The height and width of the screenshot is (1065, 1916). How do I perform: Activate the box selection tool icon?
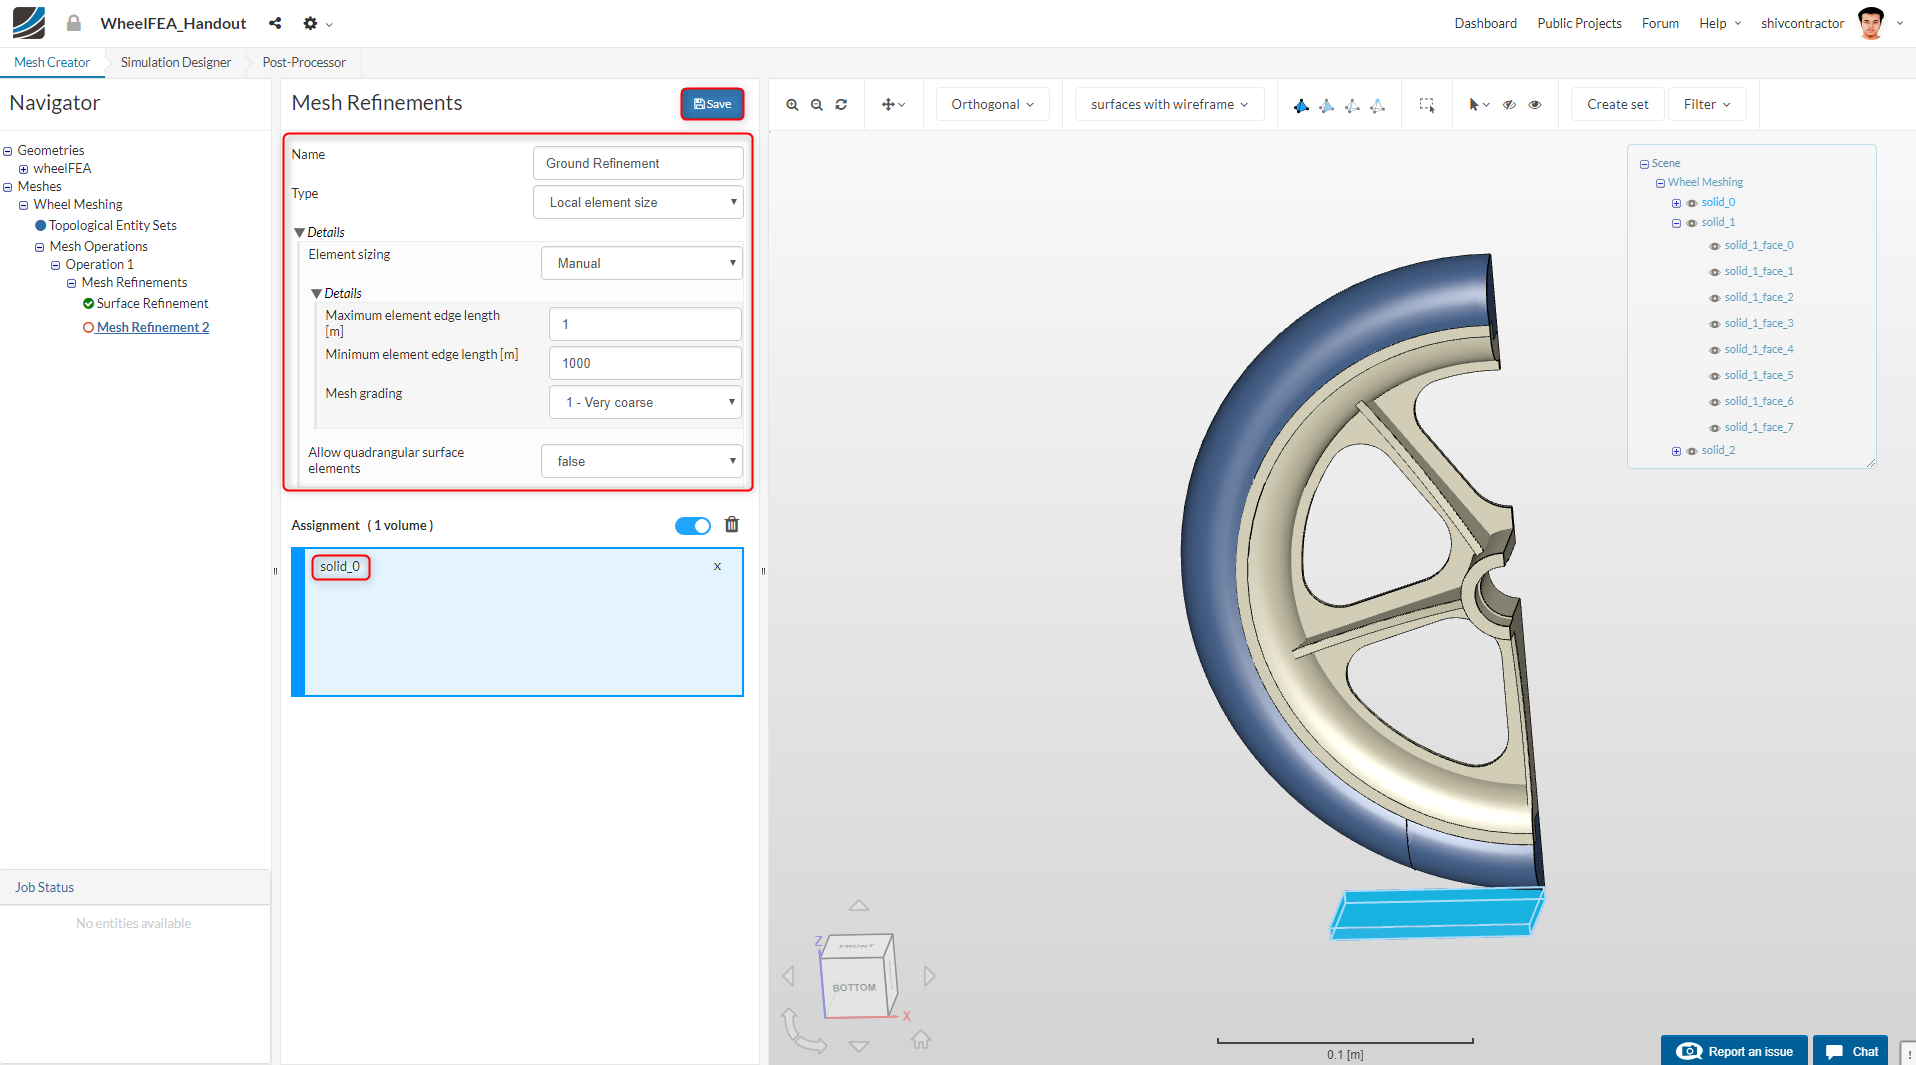(1427, 105)
